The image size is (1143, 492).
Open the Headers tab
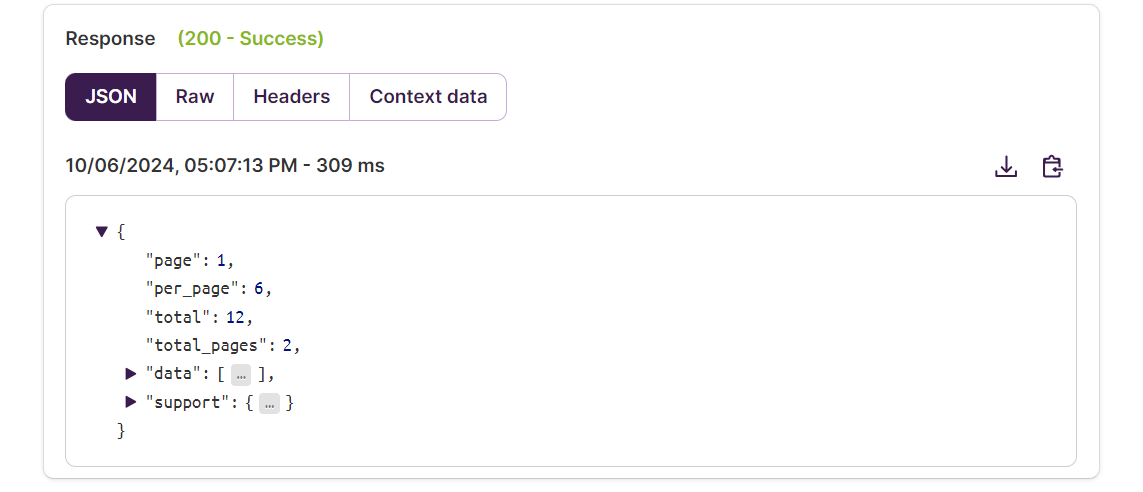pos(292,97)
